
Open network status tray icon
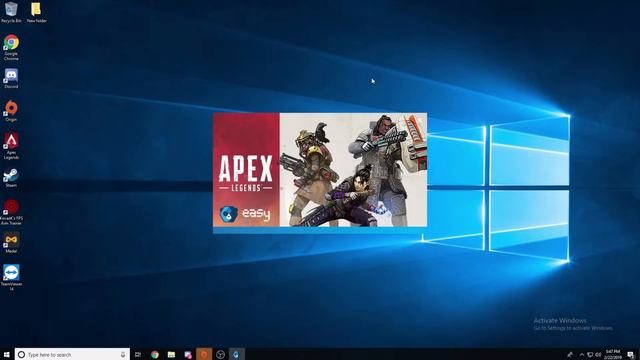pyautogui.click(x=590, y=355)
